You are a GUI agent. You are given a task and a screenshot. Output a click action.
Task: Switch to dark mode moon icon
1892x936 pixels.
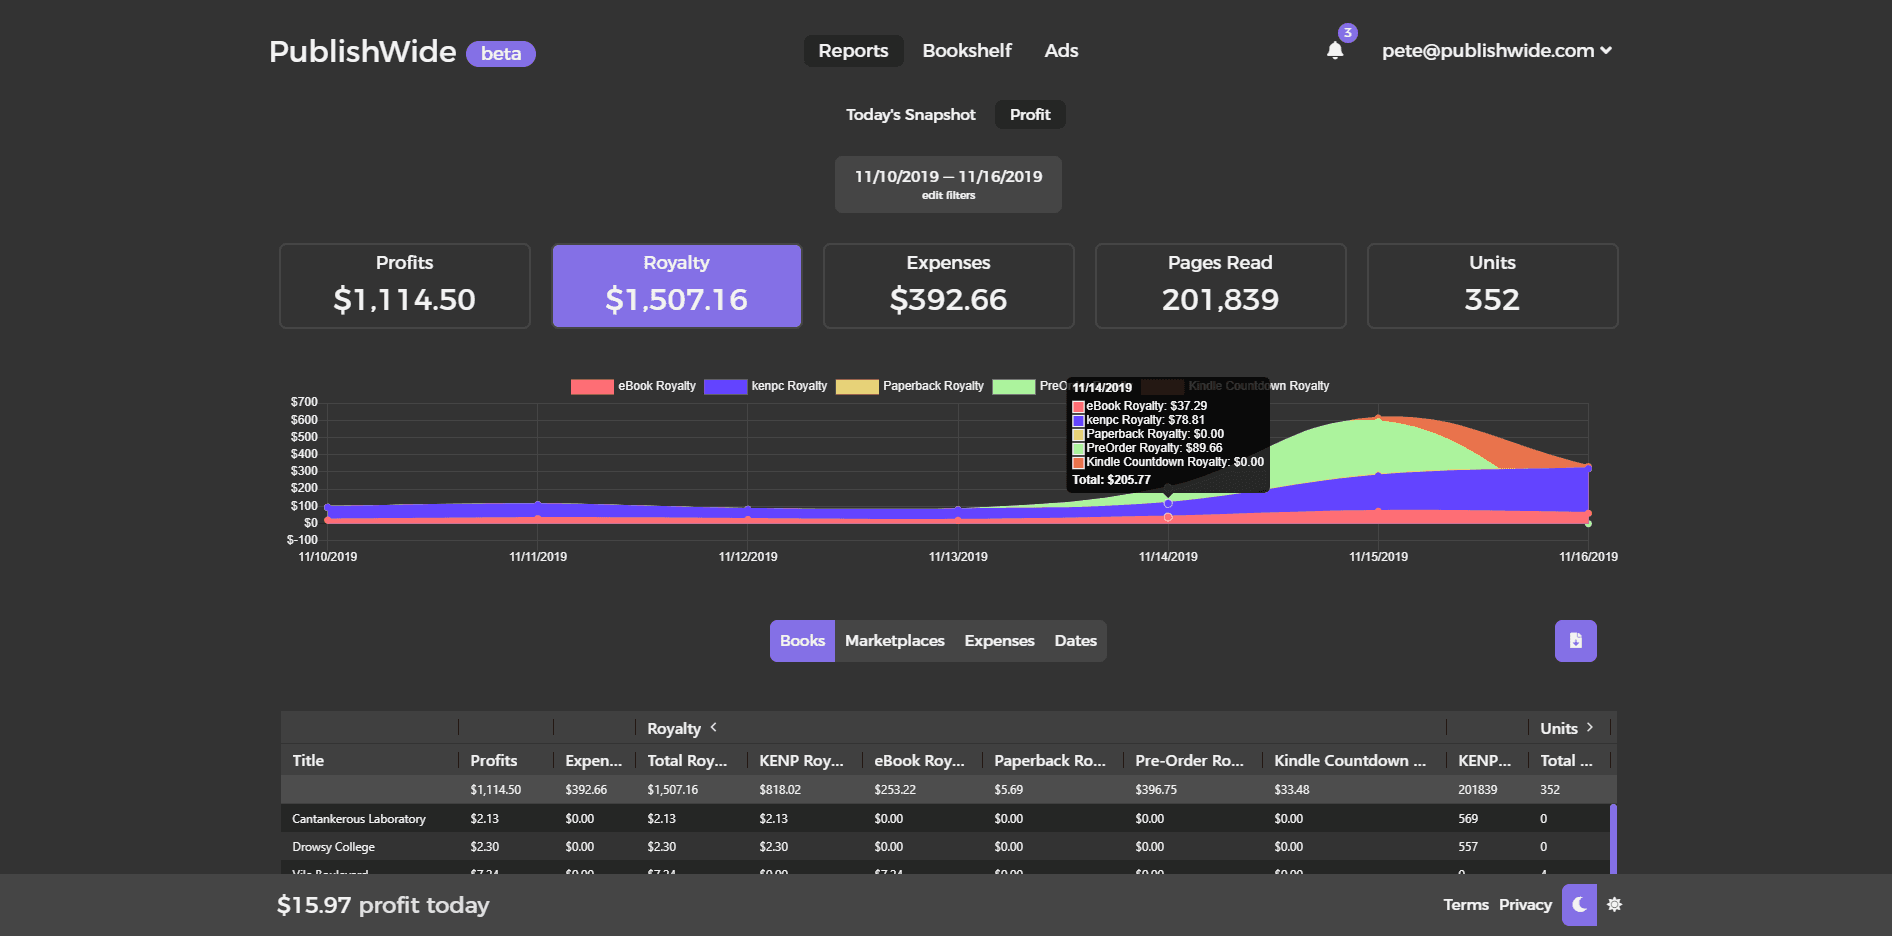(1579, 905)
